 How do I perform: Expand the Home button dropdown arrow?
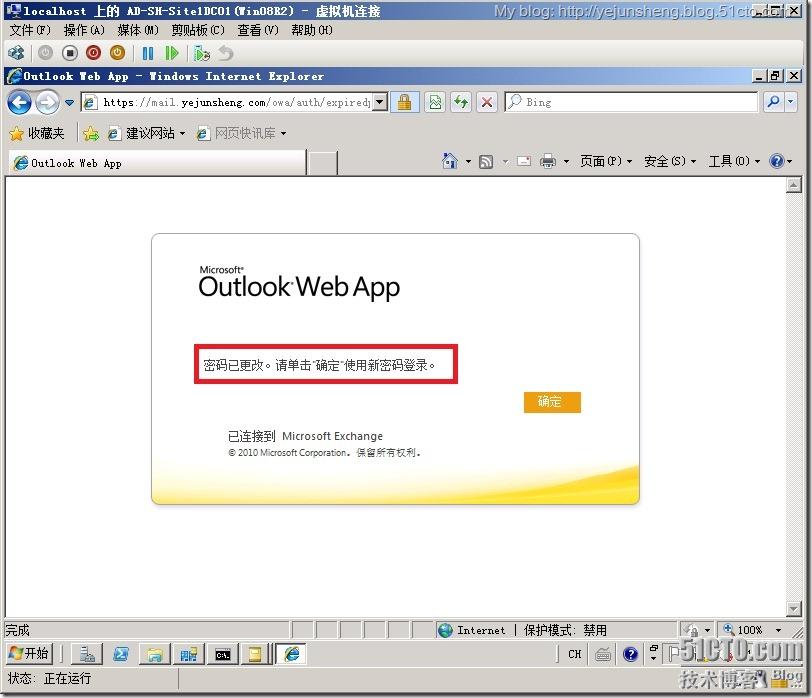click(468, 162)
